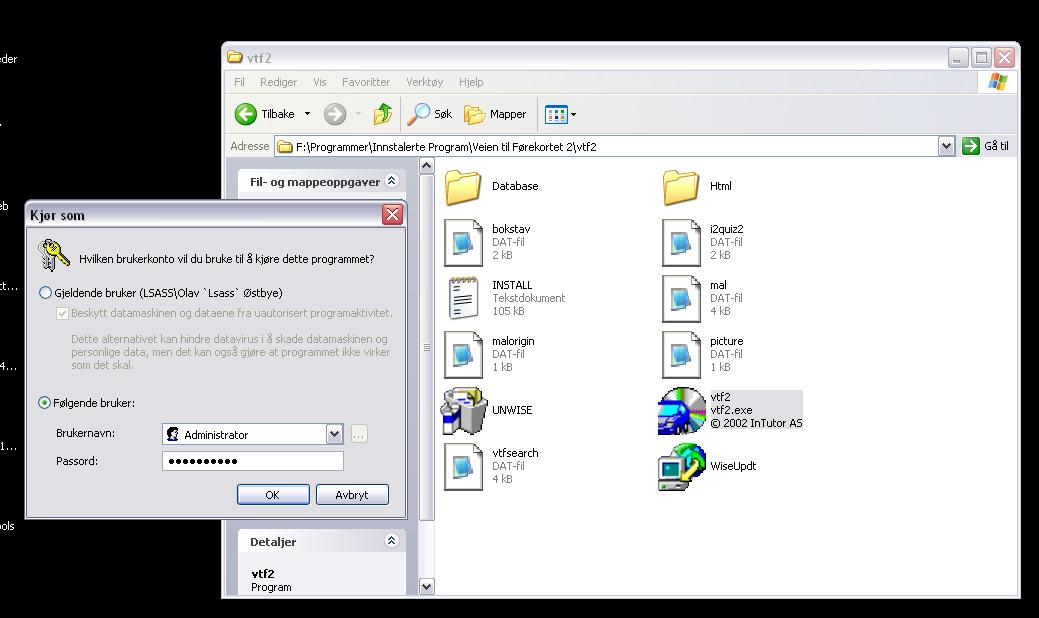Click OK in Kjør som dialog
Image resolution: width=1039 pixels, height=618 pixels.
point(272,495)
